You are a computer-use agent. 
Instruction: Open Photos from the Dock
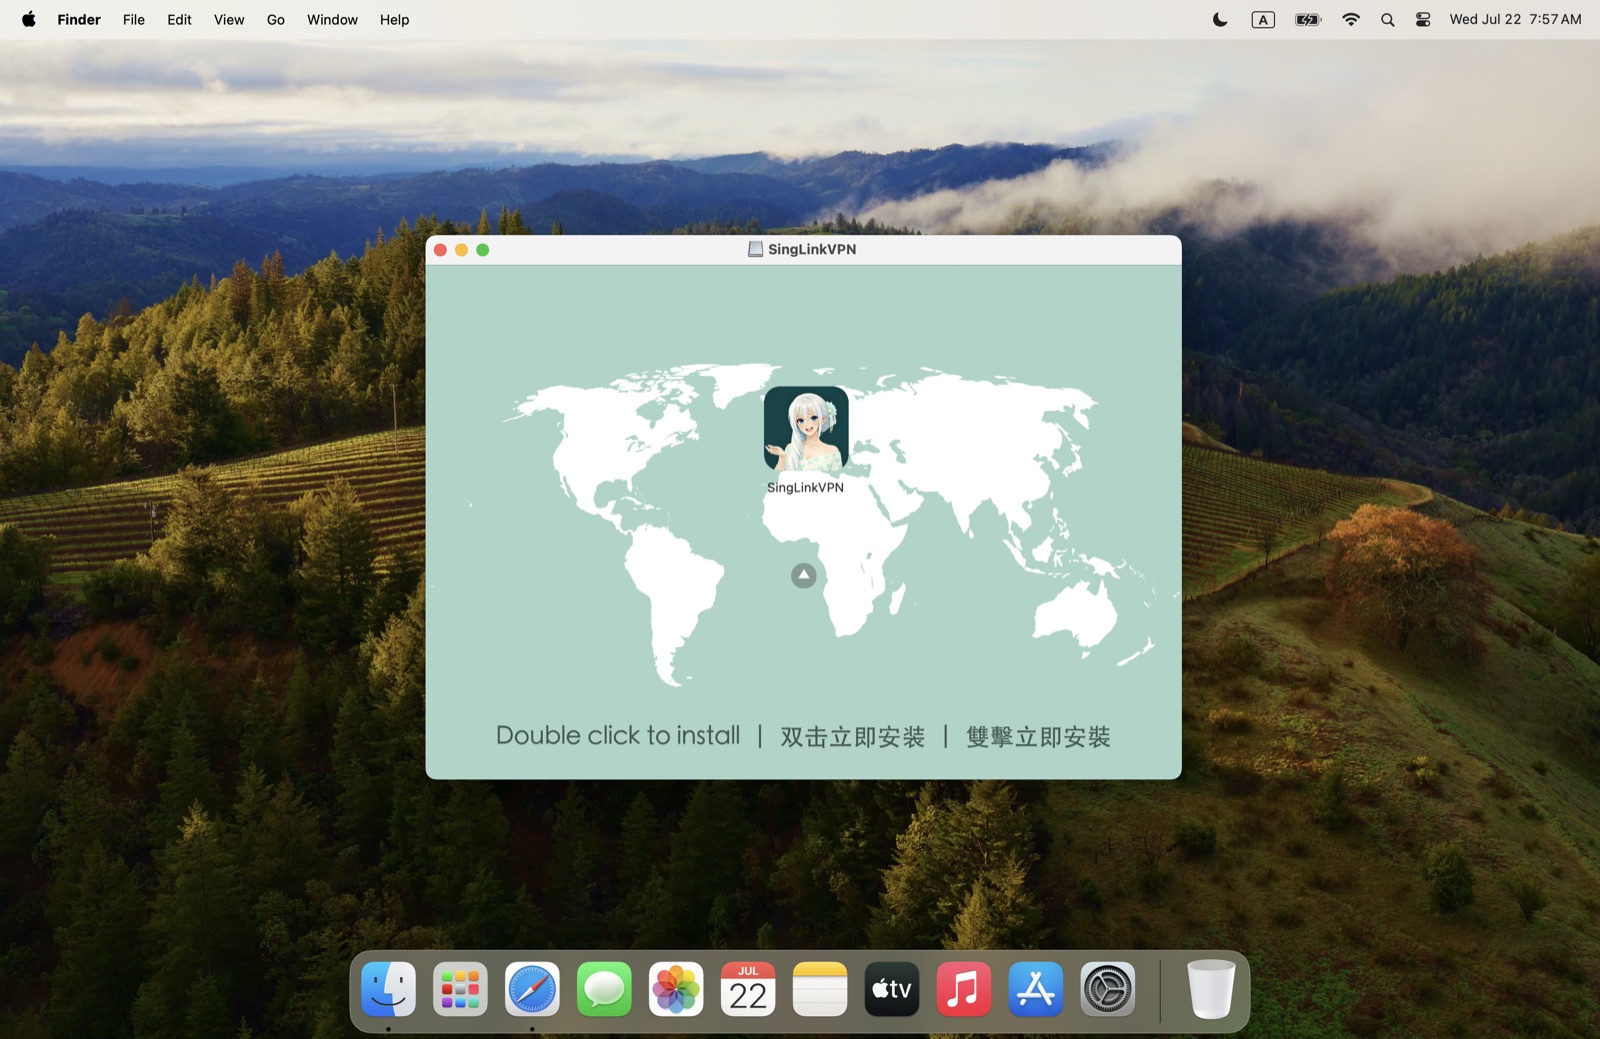click(x=676, y=989)
